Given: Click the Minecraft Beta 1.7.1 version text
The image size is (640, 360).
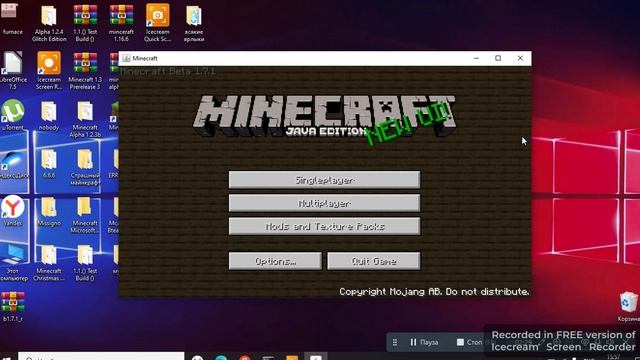Looking at the screenshot, I should tap(168, 71).
